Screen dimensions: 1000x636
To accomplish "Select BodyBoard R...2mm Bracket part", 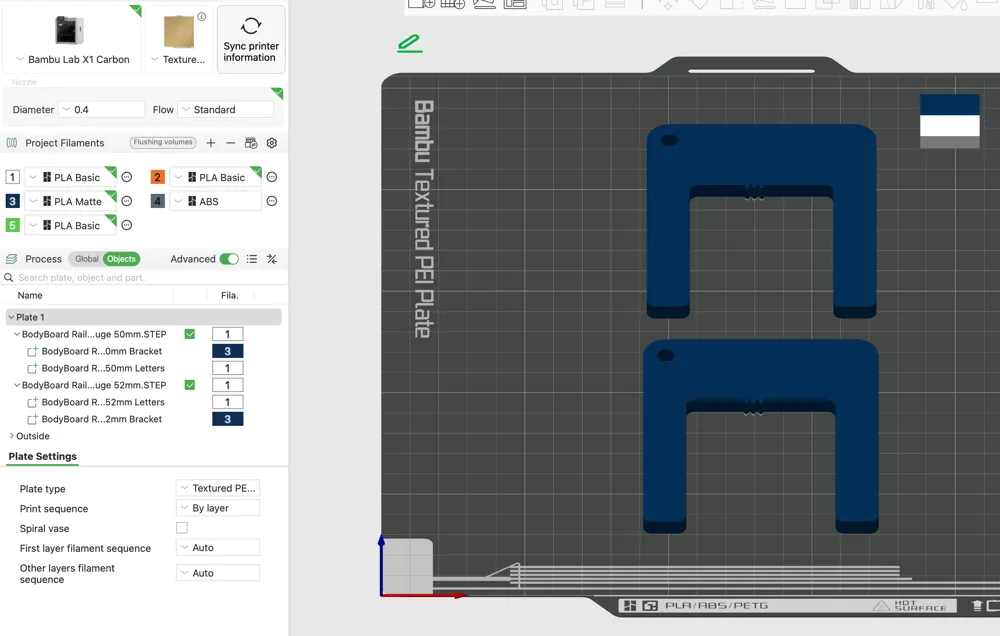I will 101,420.
